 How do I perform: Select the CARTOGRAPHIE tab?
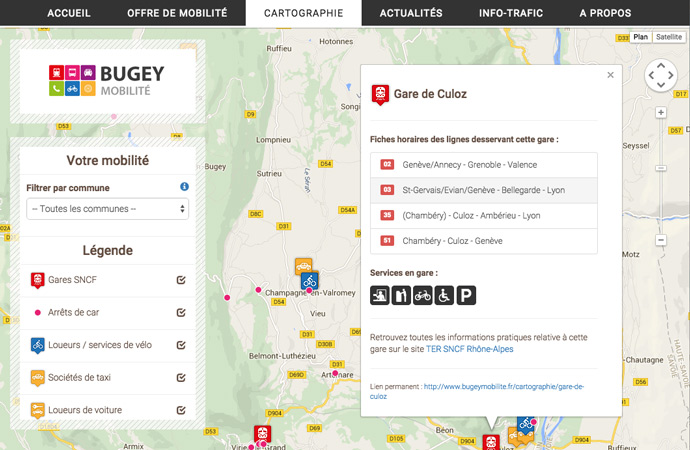pyautogui.click(x=303, y=13)
